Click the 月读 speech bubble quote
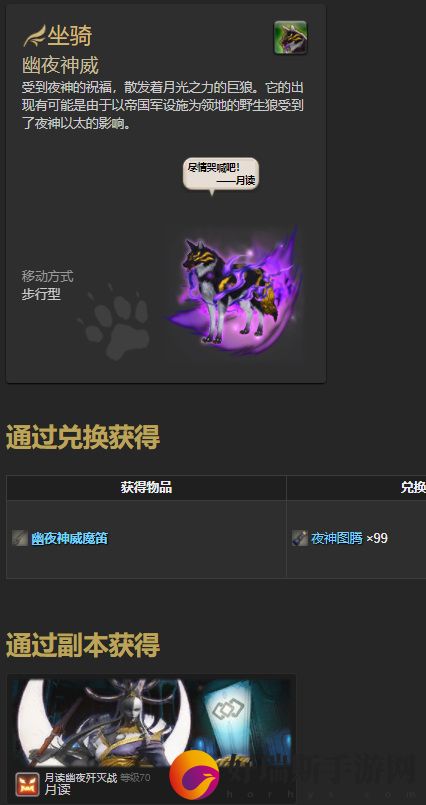 221,174
